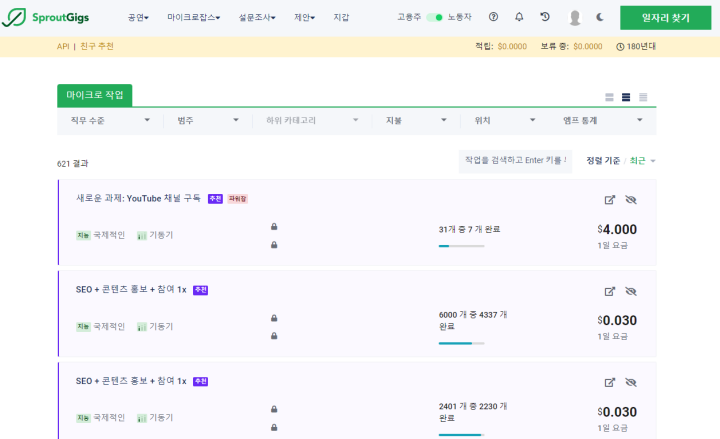Open the SproutGigs logo home link
Viewport: 720px width, 439px height.
click(x=45, y=17)
